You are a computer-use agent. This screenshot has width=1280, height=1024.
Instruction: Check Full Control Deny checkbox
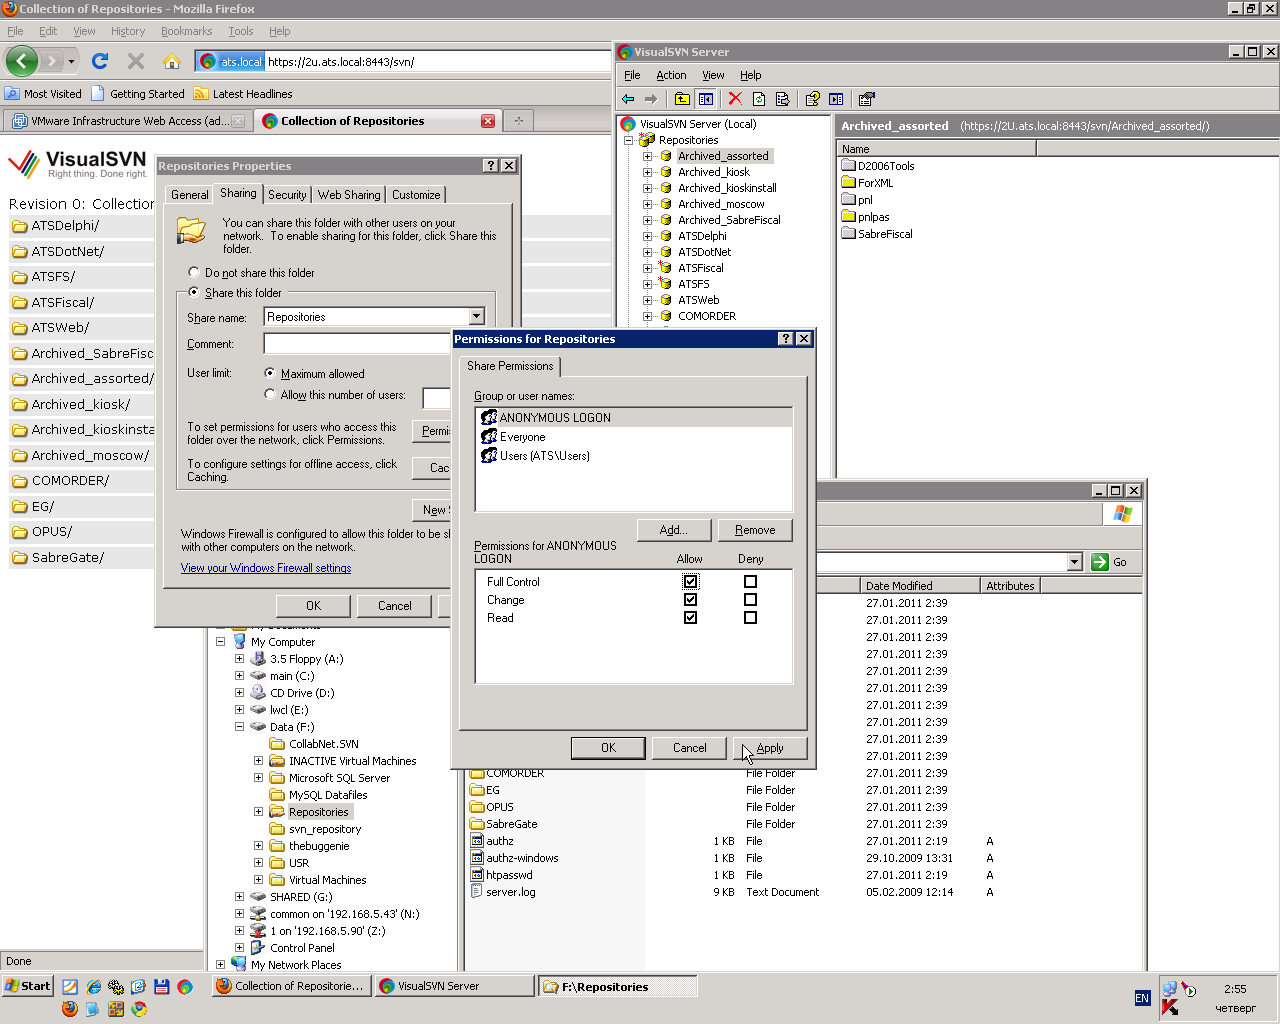click(x=750, y=582)
